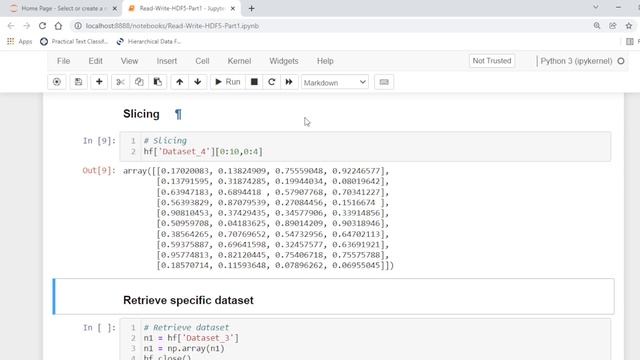
Task: Go back in browser history
Action: click(x=11, y=26)
